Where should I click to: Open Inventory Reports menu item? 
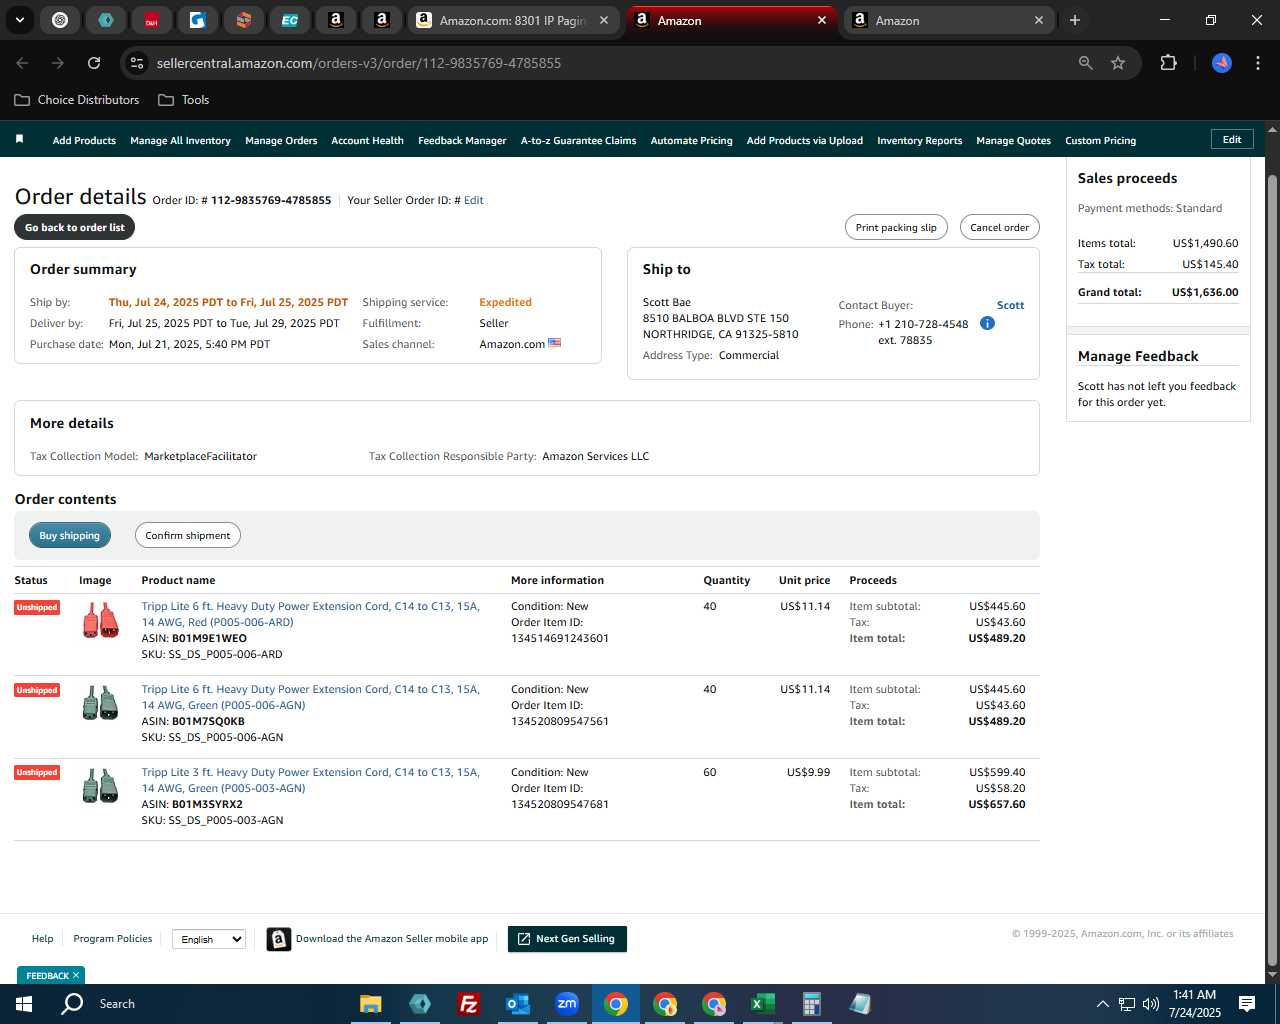click(x=919, y=141)
